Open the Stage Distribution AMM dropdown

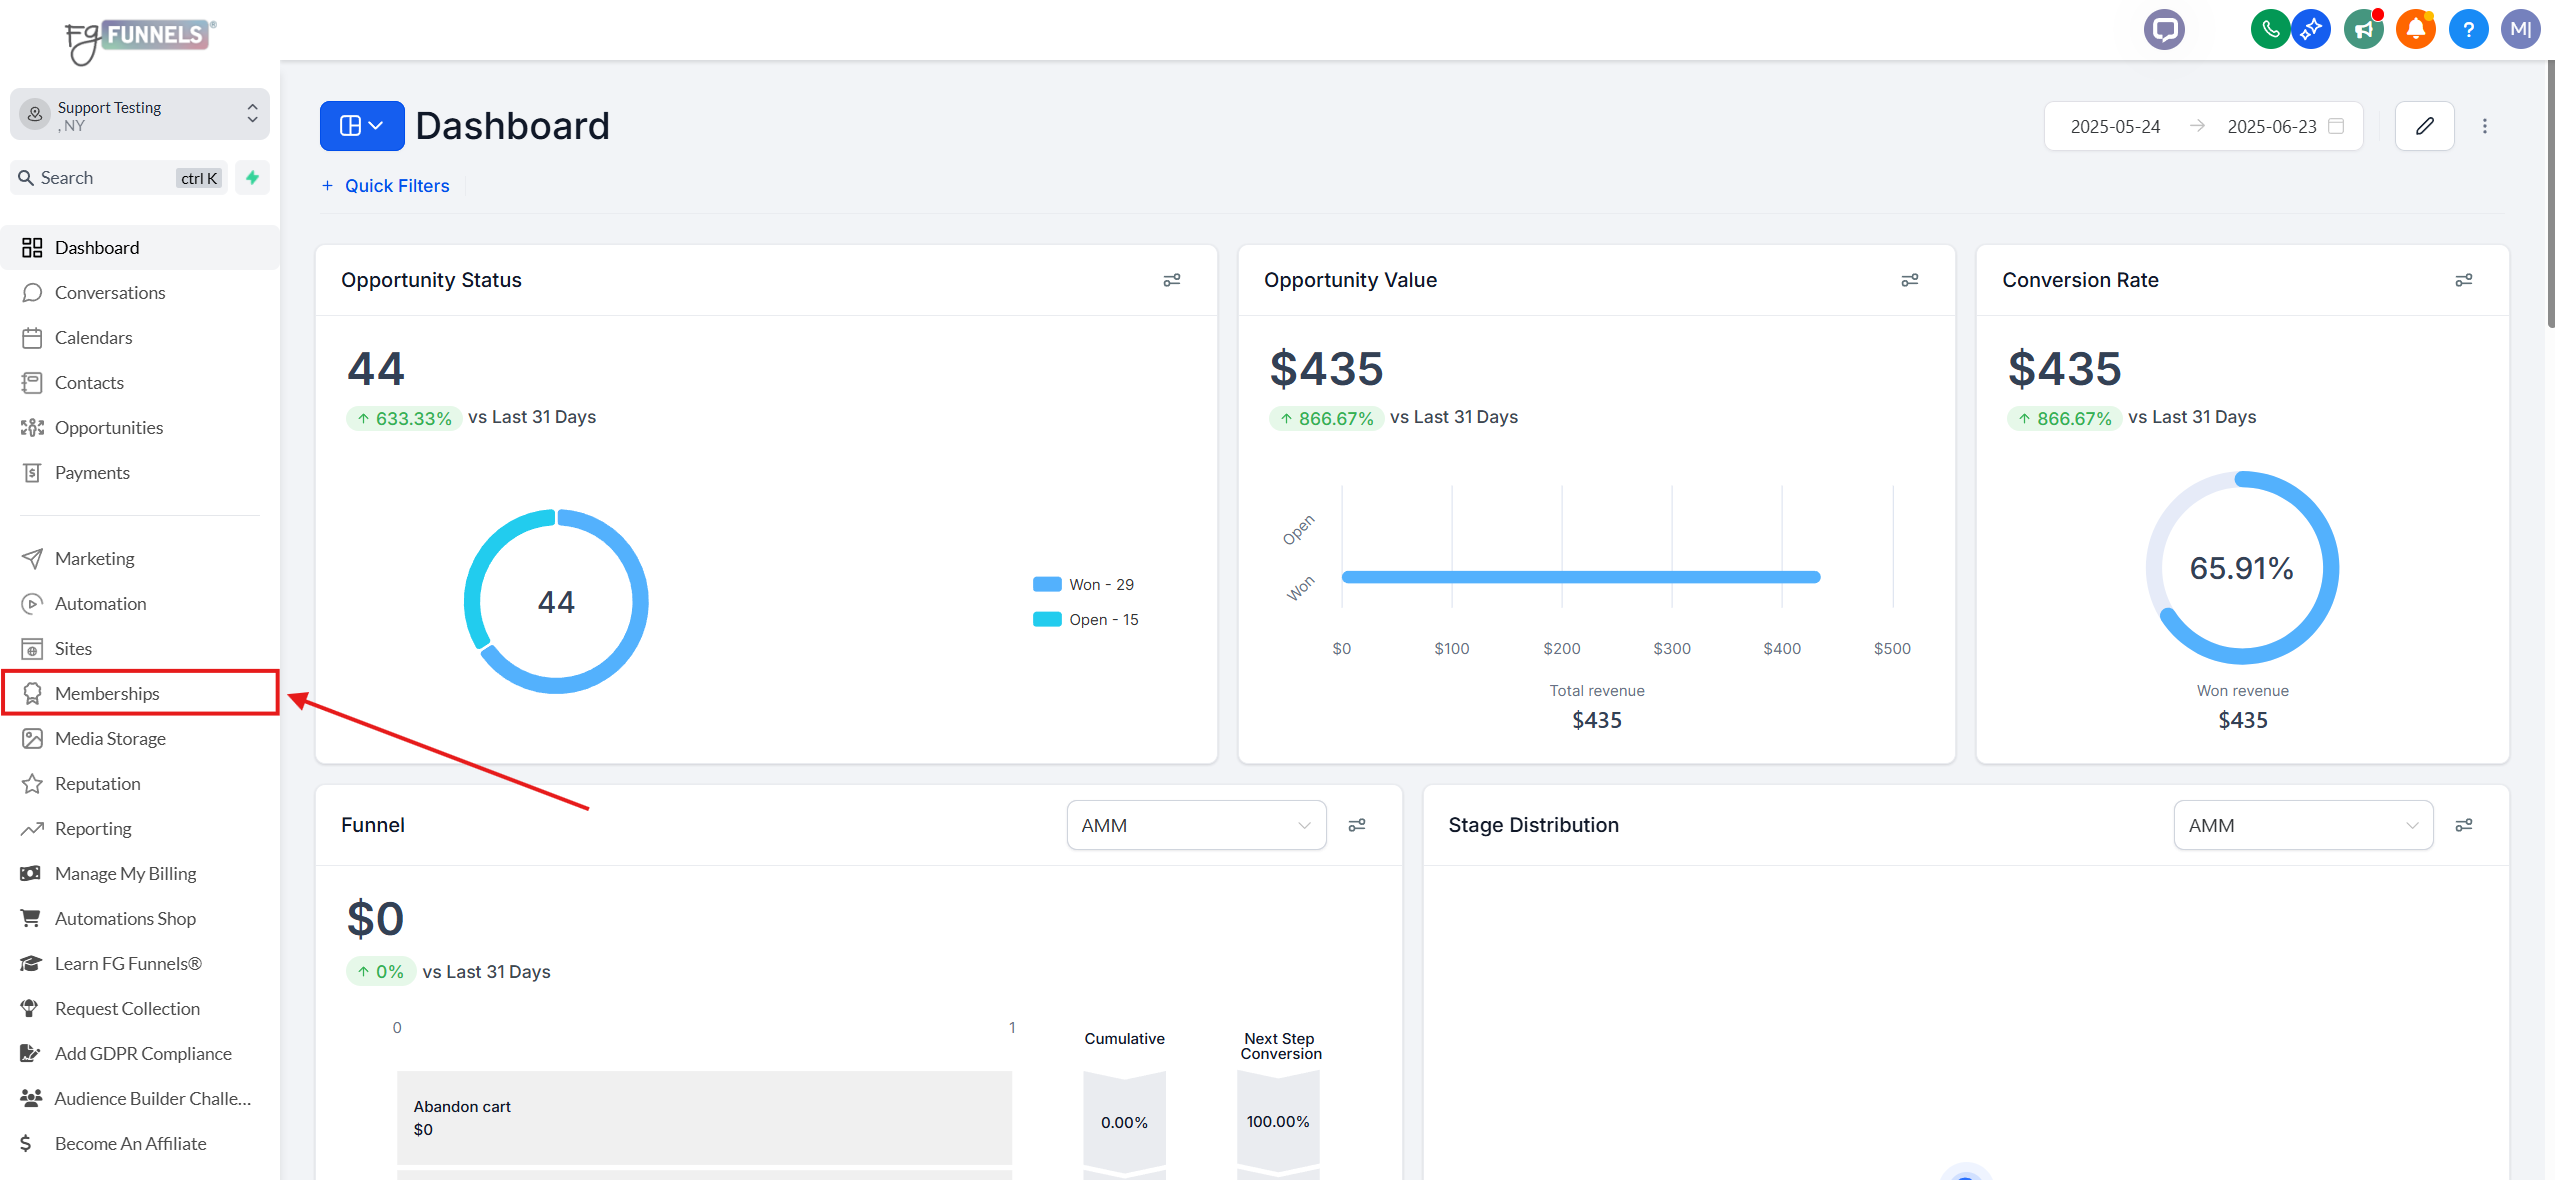pyautogui.click(x=2303, y=825)
